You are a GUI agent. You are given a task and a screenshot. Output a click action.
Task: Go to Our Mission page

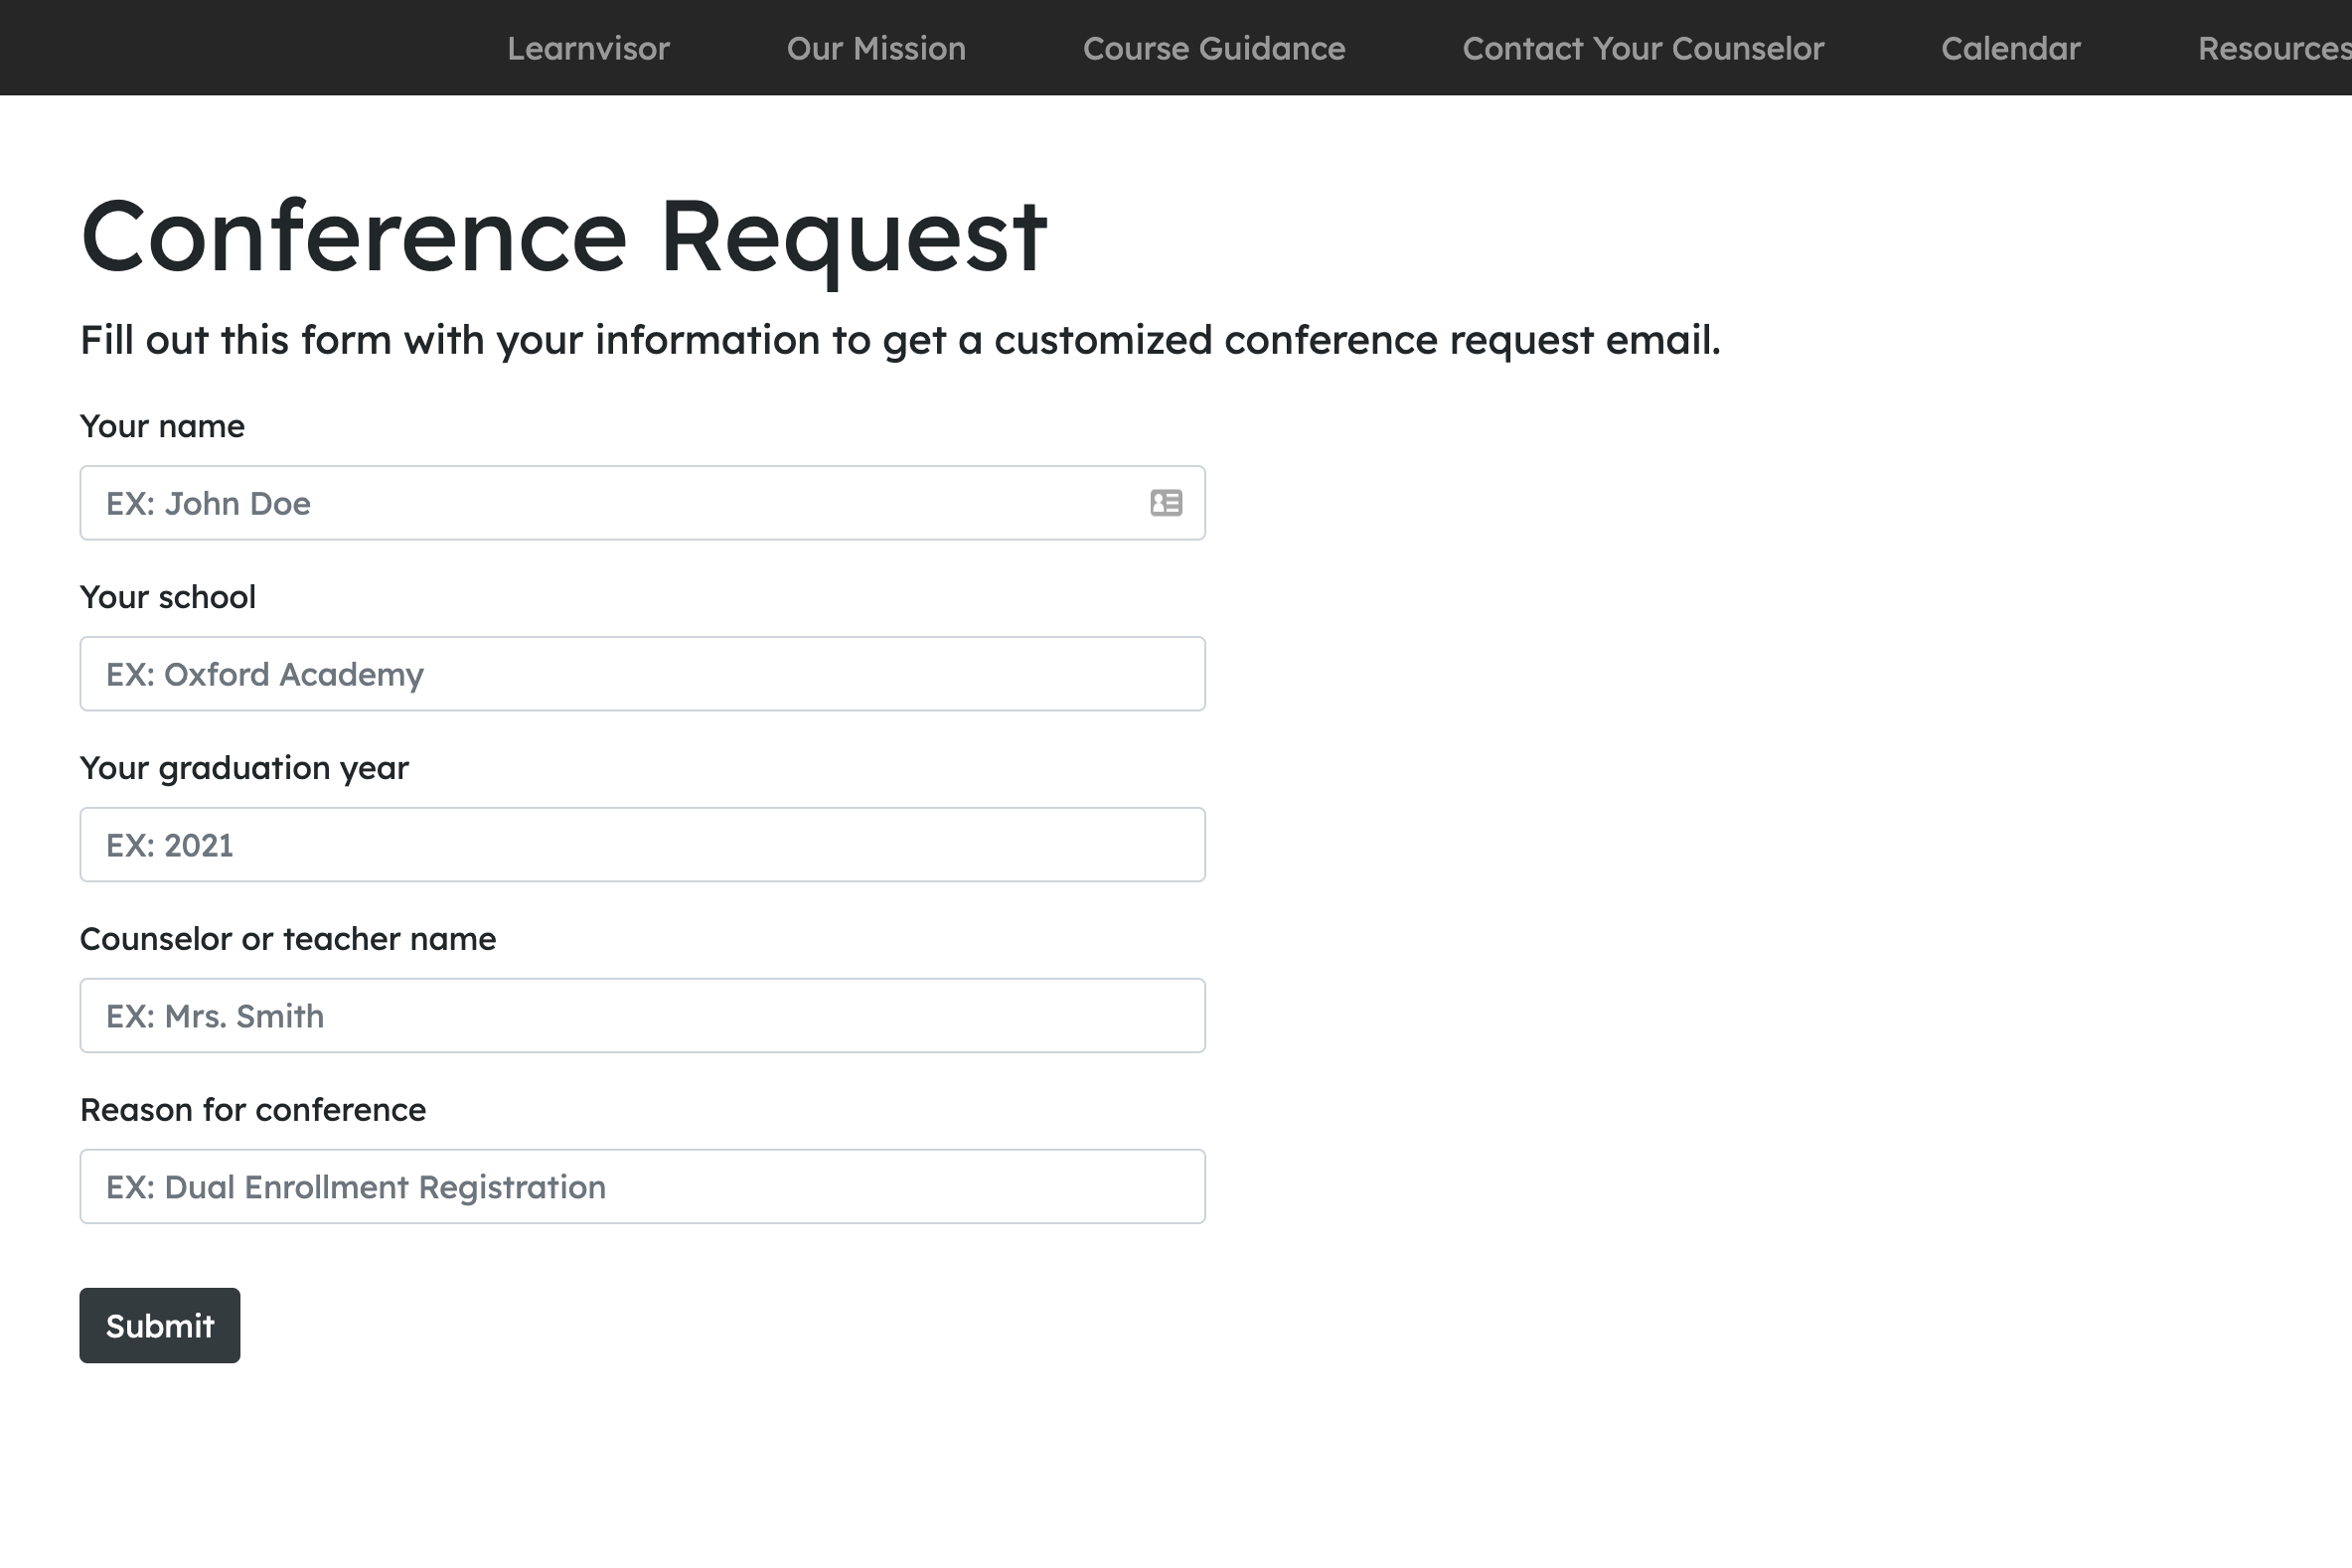coord(876,48)
